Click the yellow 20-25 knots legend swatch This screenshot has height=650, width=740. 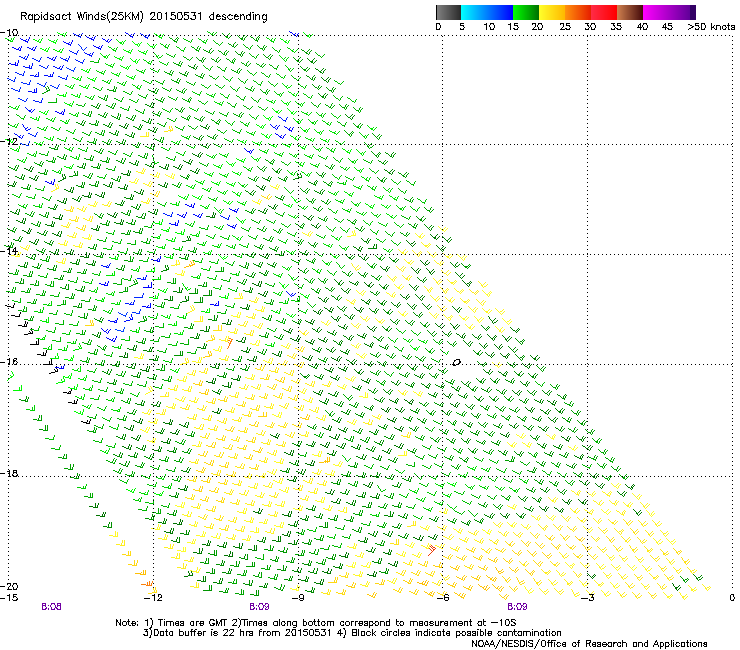click(x=552, y=12)
